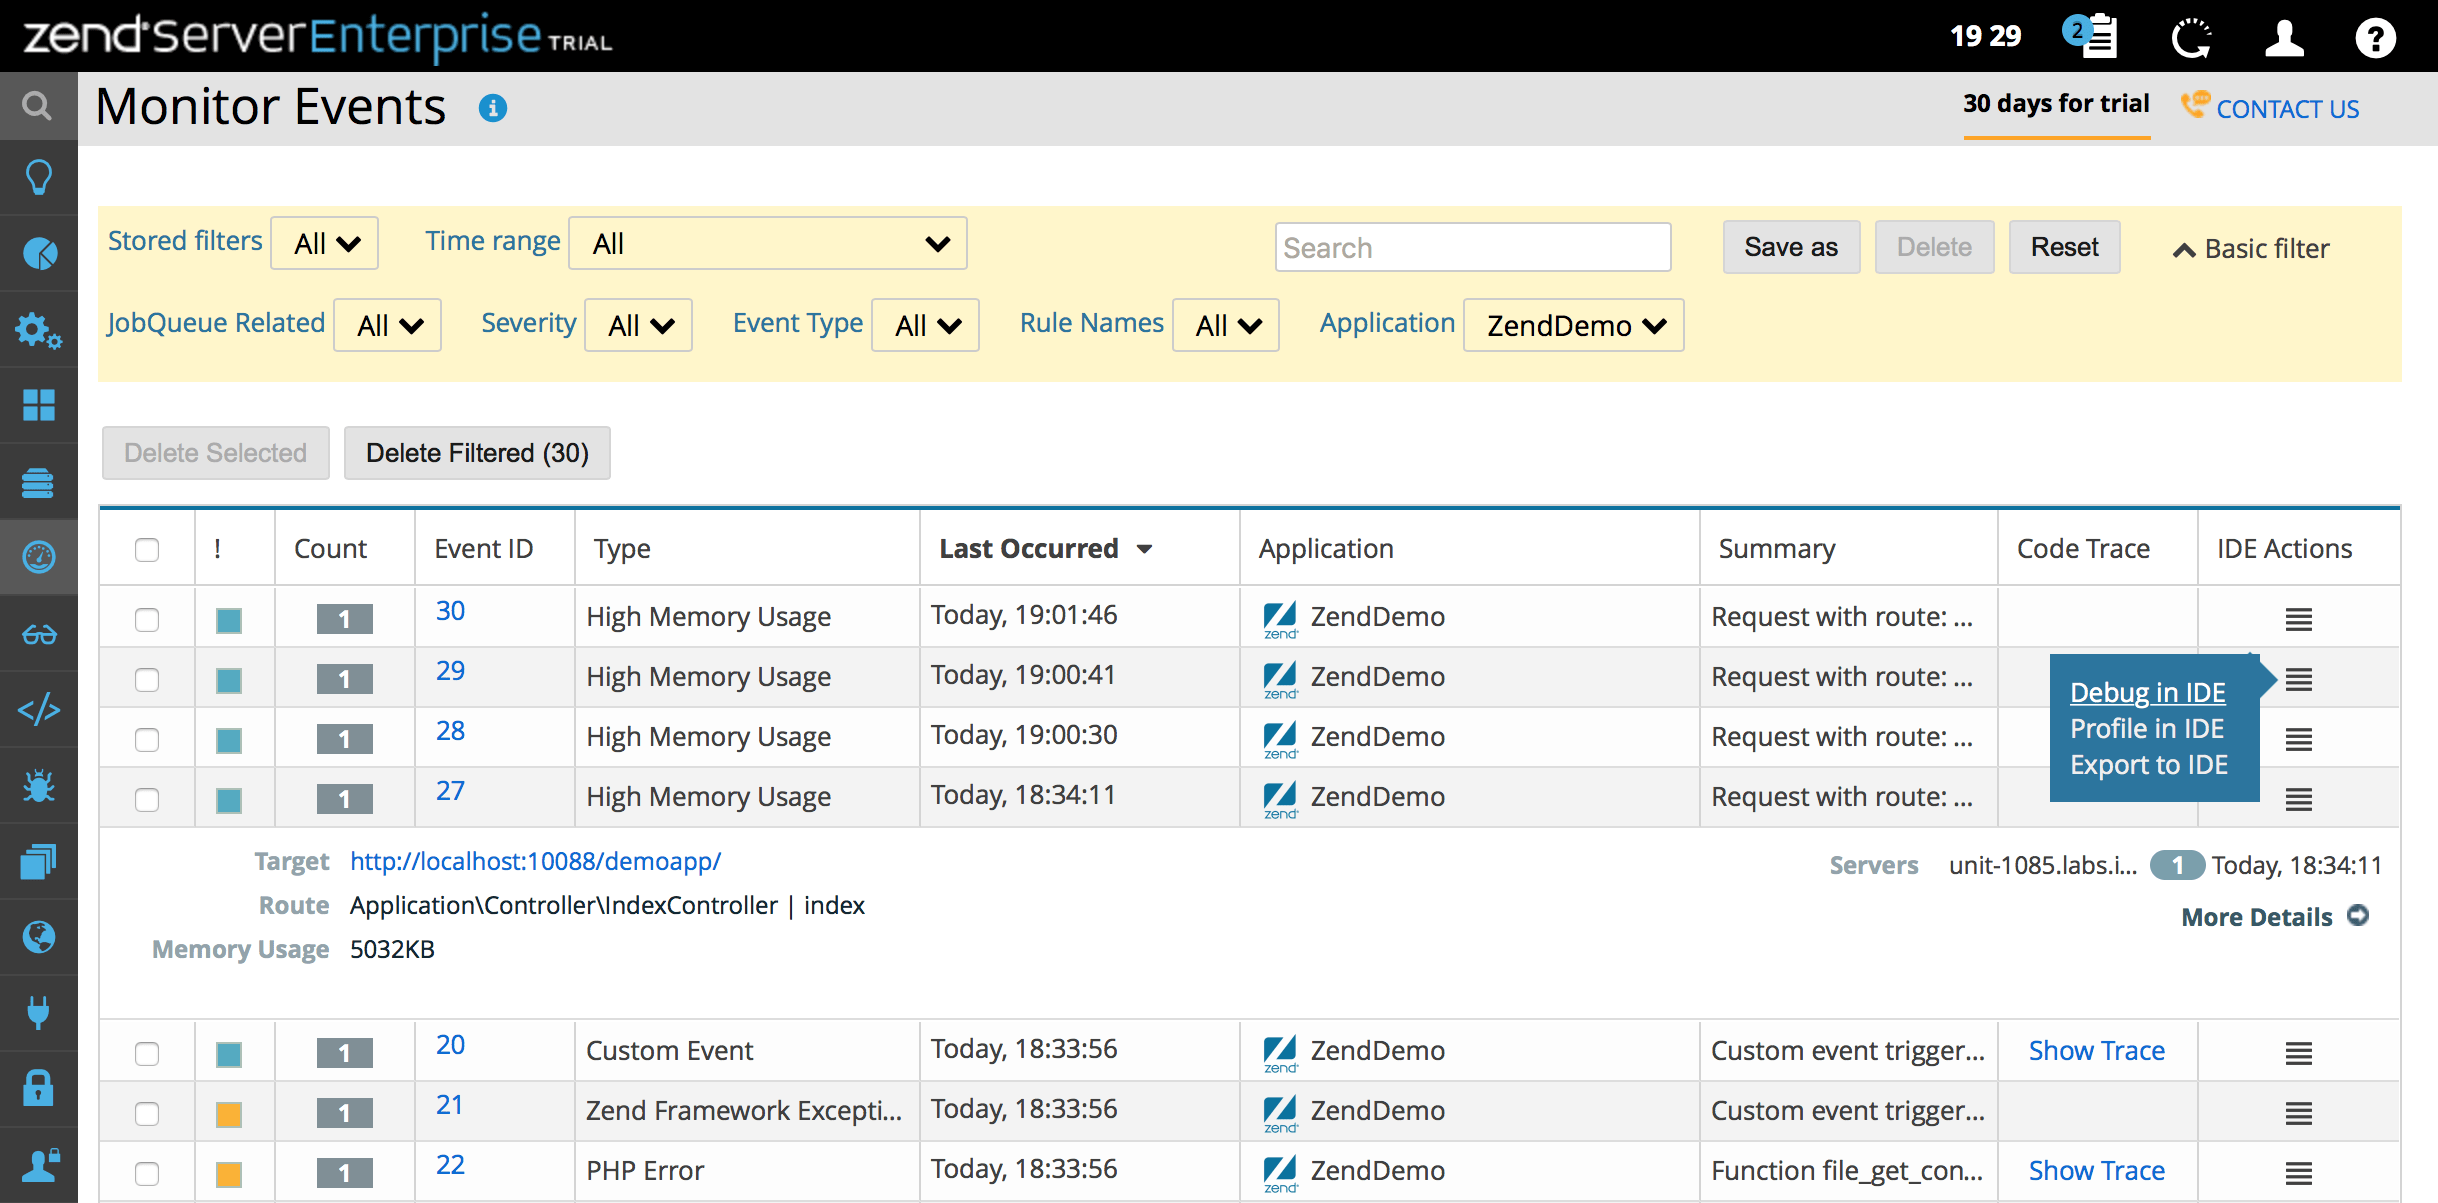This screenshot has height=1203, width=2438.
Task: Click orange severity swatch for event 21
Action: pyautogui.click(x=229, y=1114)
